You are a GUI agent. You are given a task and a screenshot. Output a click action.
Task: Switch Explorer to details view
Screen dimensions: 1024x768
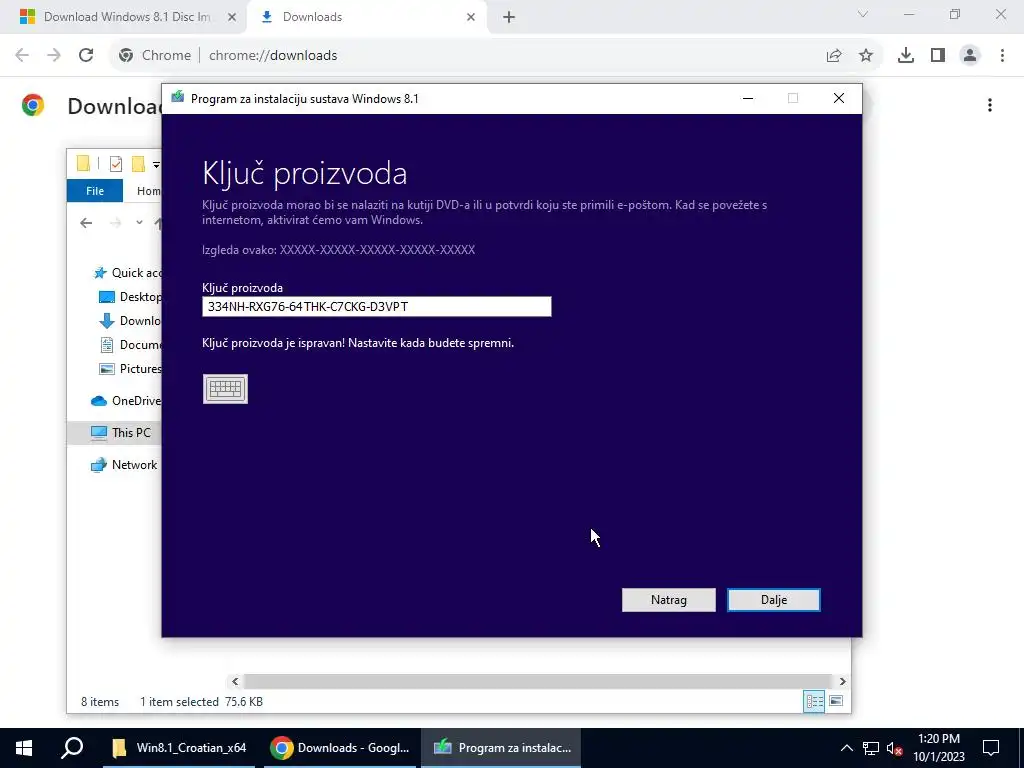(x=814, y=701)
